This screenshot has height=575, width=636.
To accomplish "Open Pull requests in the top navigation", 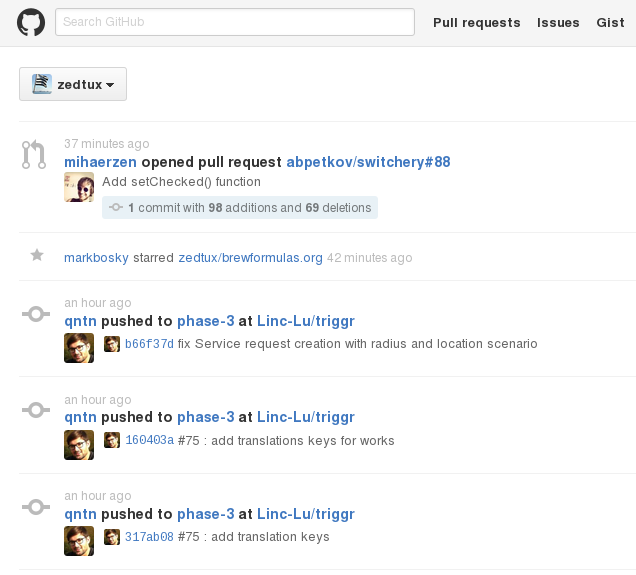I will (476, 23).
